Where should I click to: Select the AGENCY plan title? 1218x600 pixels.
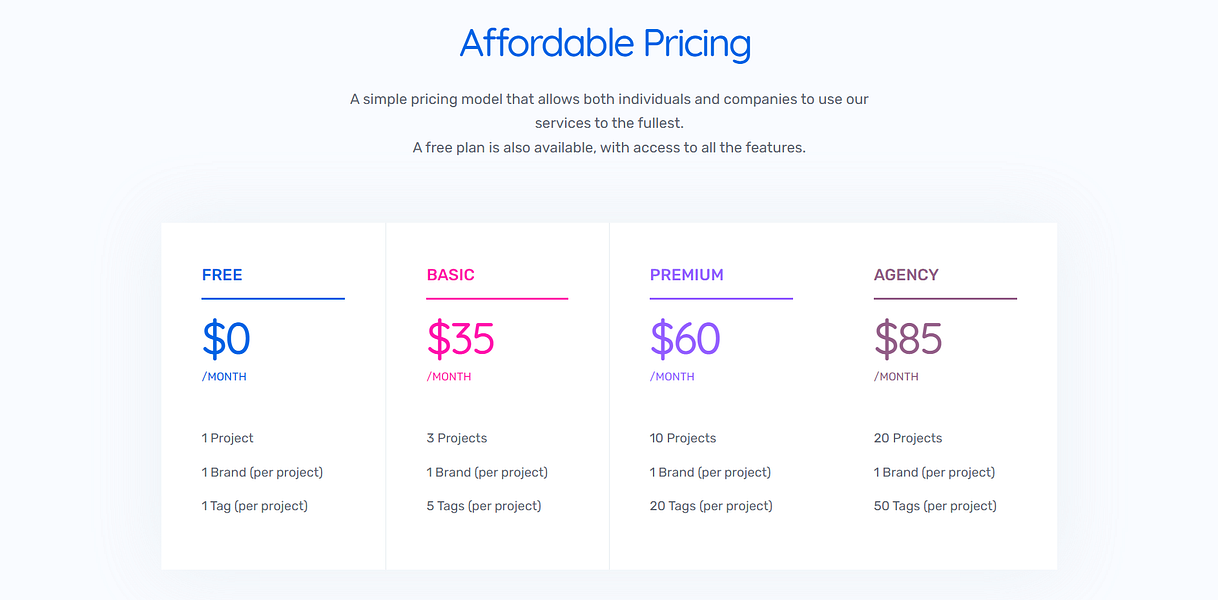[906, 275]
